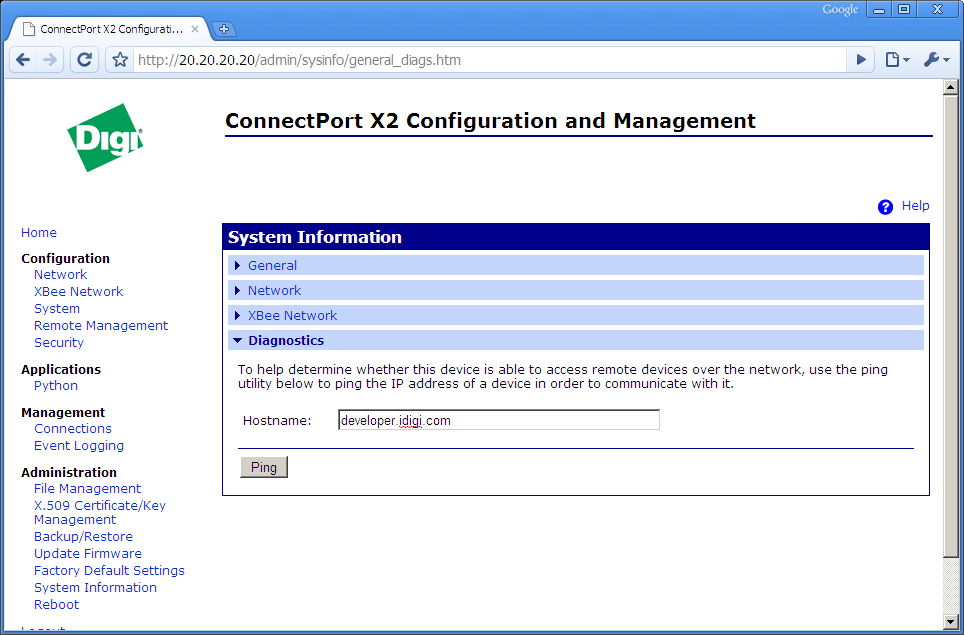Click the Hostname text field
The image size is (964, 635).
click(x=498, y=421)
